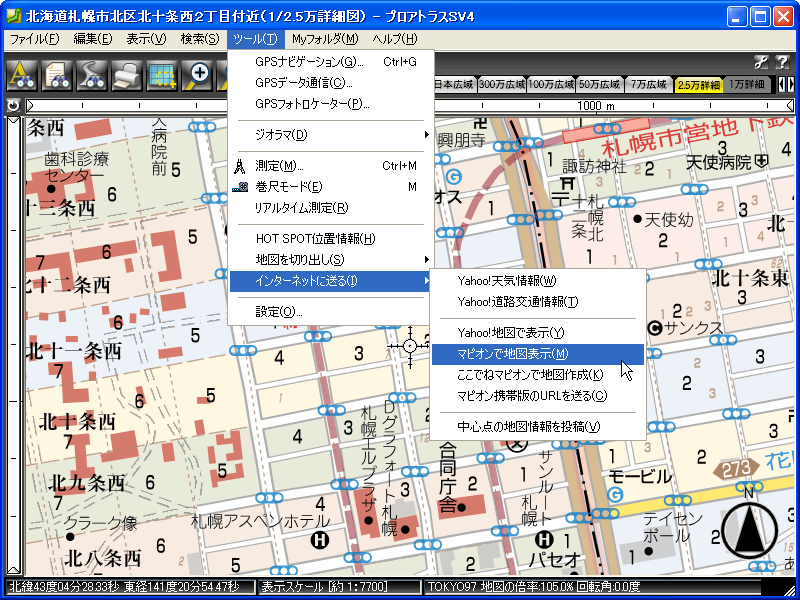
Task: Click the クラーク像 label on the map
Action: coord(100,523)
